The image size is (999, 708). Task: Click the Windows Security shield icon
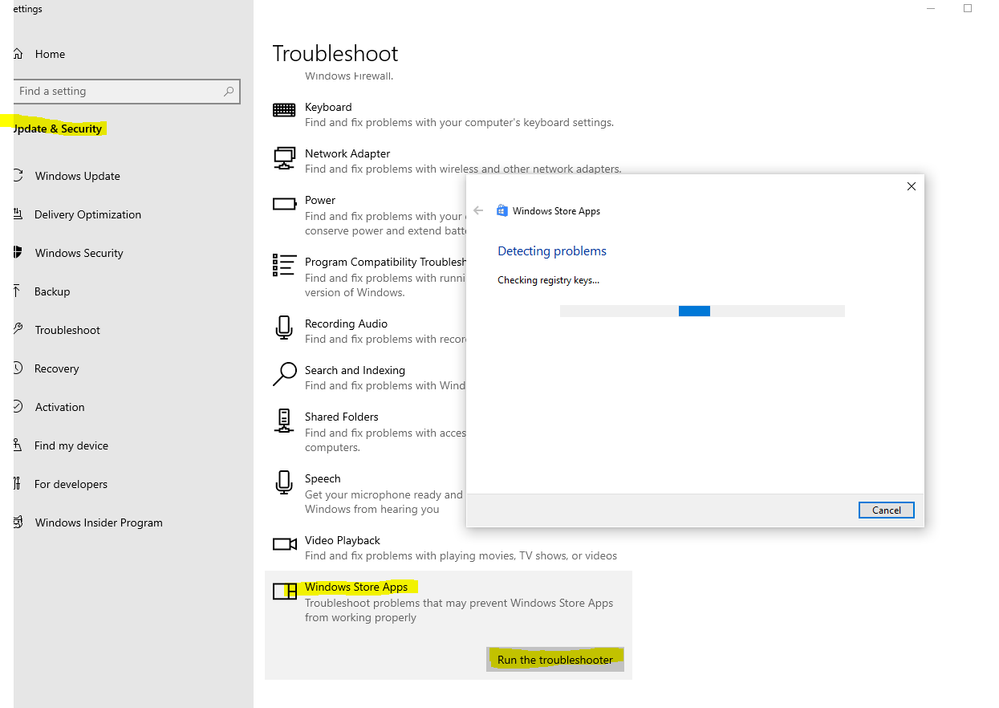[x=18, y=252]
